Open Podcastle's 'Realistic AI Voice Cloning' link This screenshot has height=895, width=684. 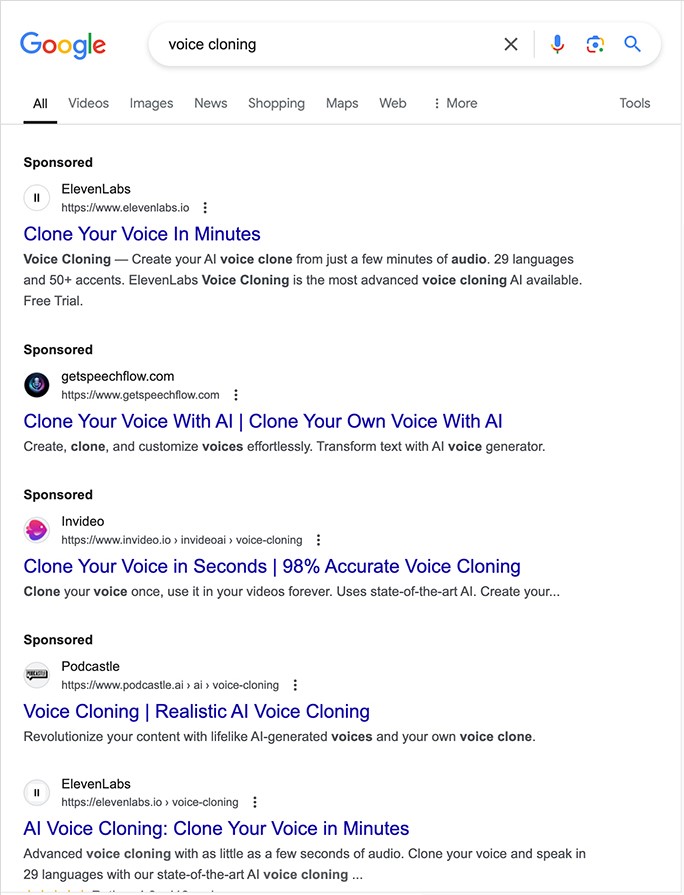[x=196, y=711]
